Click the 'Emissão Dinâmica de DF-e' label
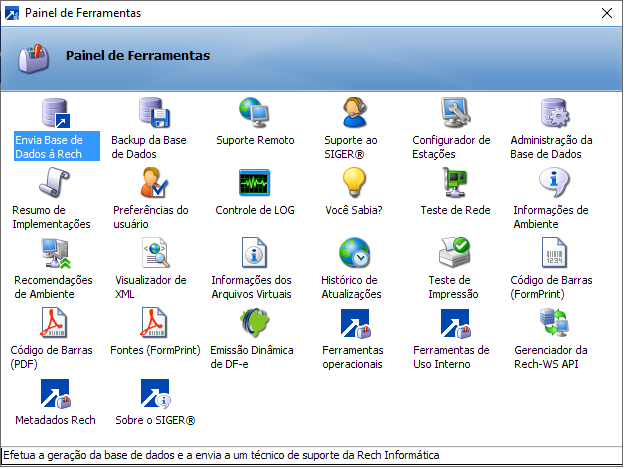This screenshot has height=469, width=627. (253, 358)
